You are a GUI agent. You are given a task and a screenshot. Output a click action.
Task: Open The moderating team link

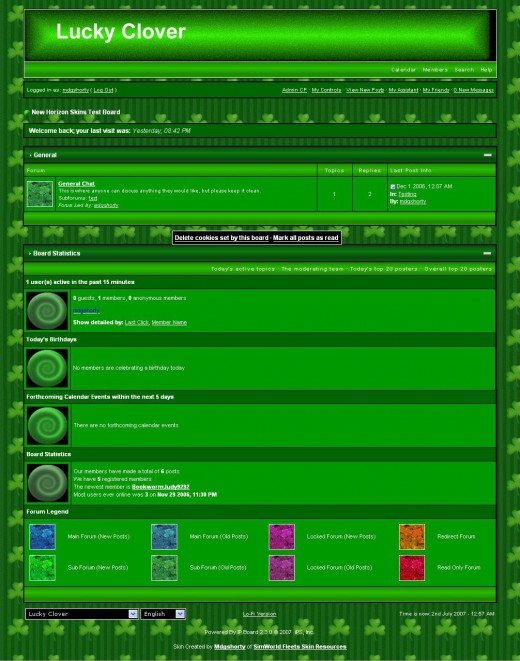click(312, 269)
